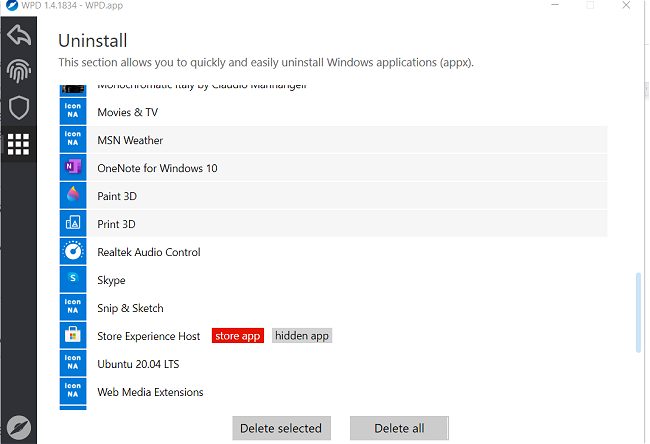The height and width of the screenshot is (444, 650).
Task: Open the Blocker shield section in sidebar
Action: click(x=19, y=107)
